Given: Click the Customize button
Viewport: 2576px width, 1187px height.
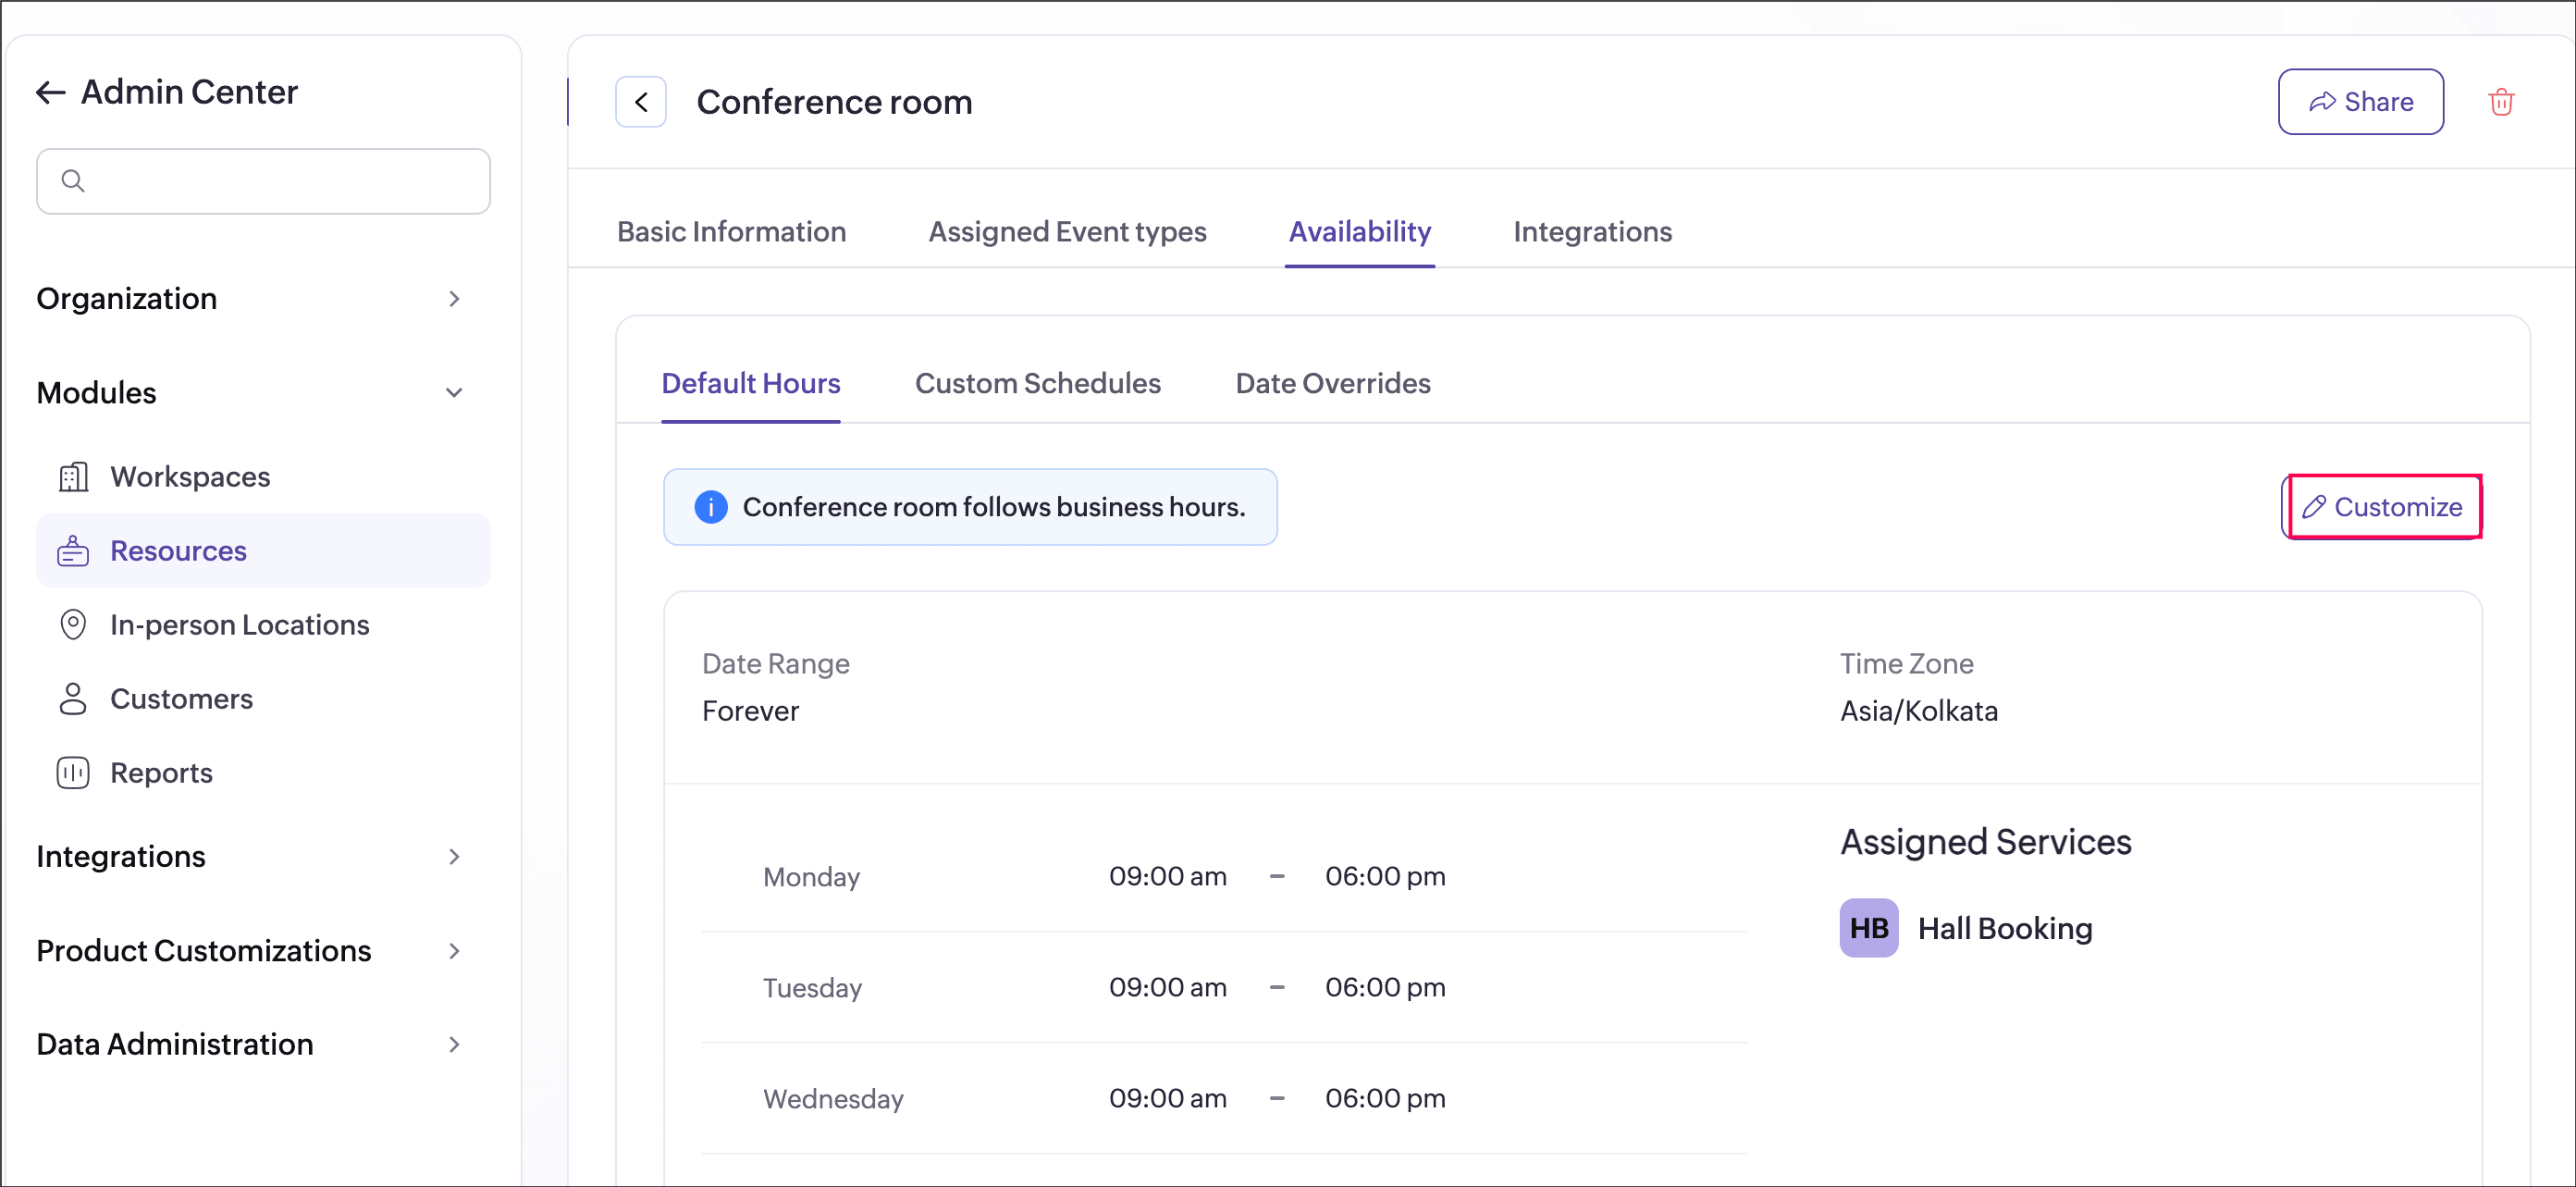Looking at the screenshot, I should click(2383, 507).
